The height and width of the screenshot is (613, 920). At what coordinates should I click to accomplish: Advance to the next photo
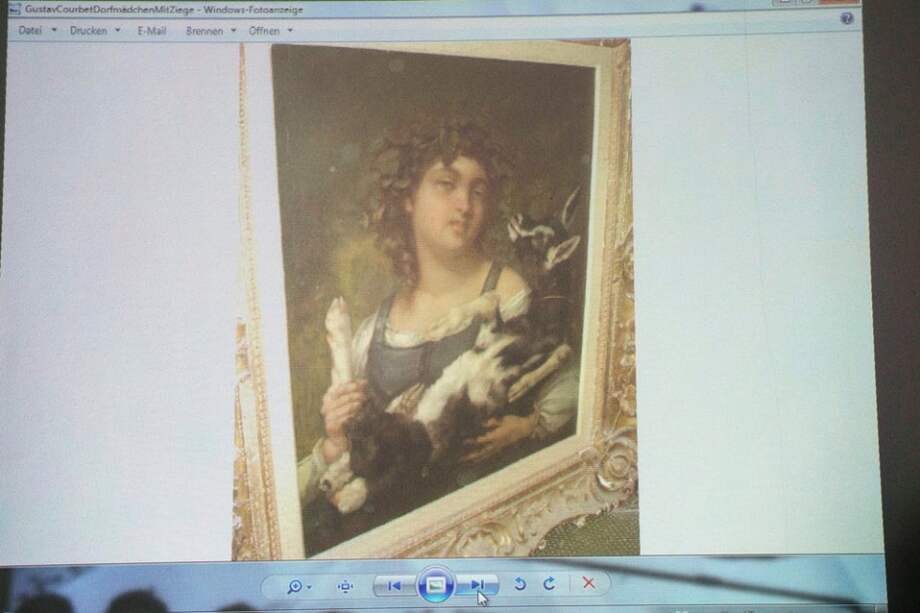point(480,584)
